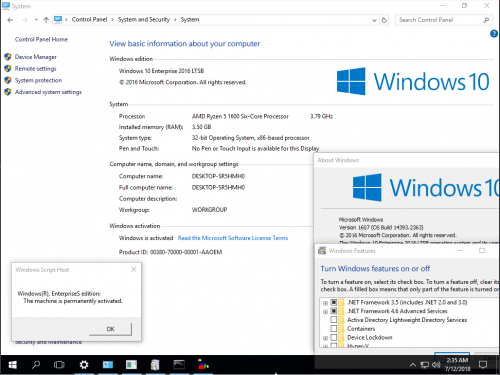Click the WORKGROUP value

[x=209, y=210]
